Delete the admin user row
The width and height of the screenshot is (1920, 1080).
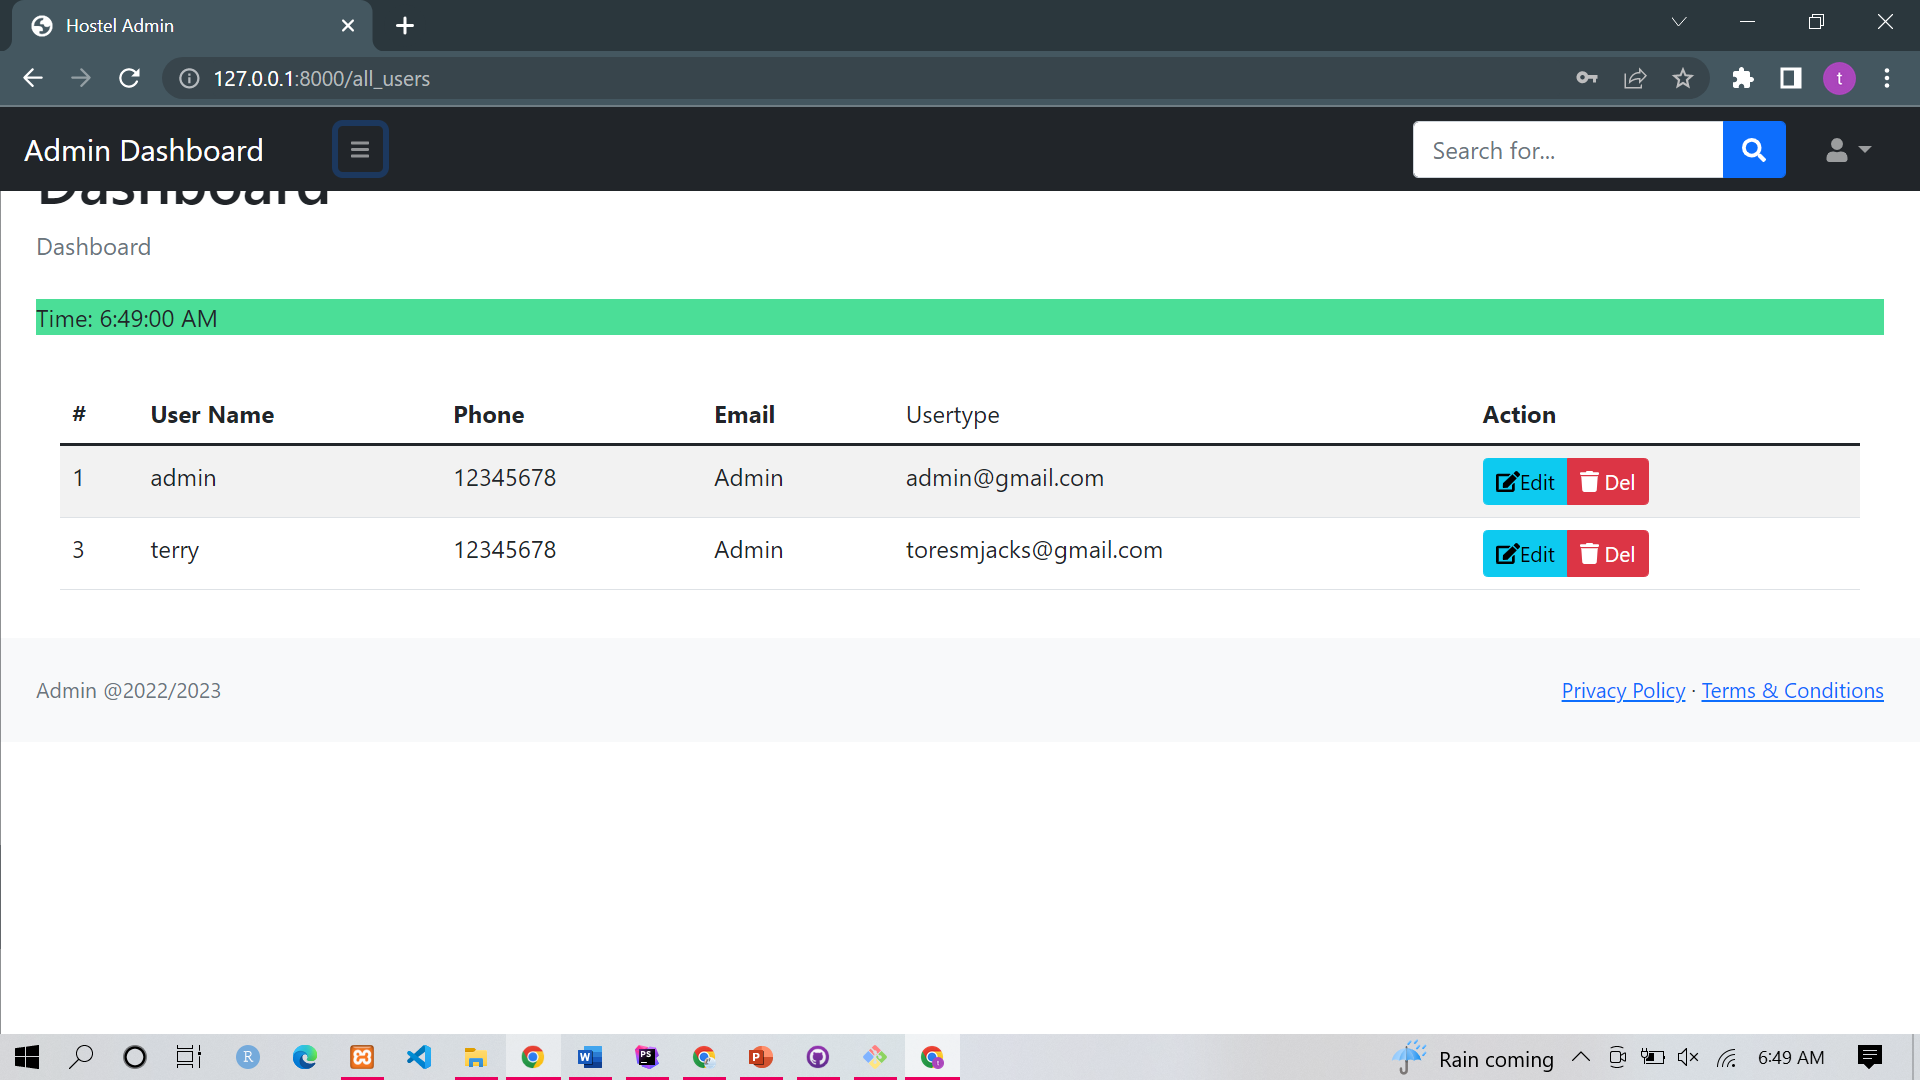click(1607, 481)
